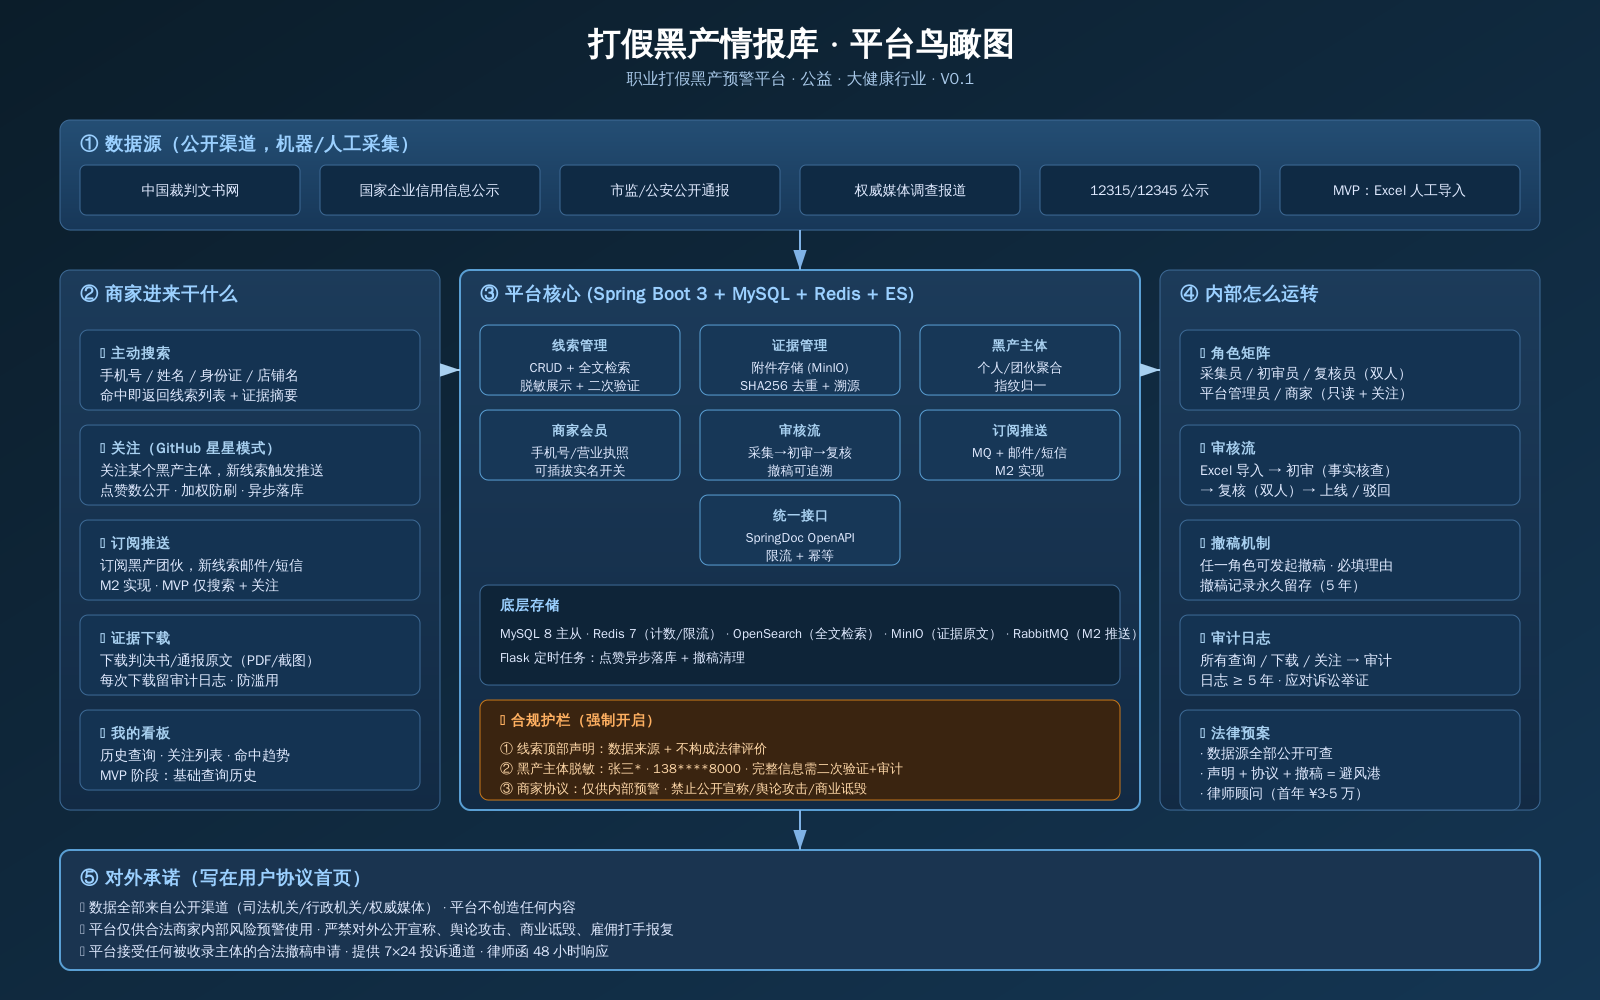Click the 数据全部来自公开渠道 commitment line
Screen dimensions: 1600x1000
tap(328, 908)
